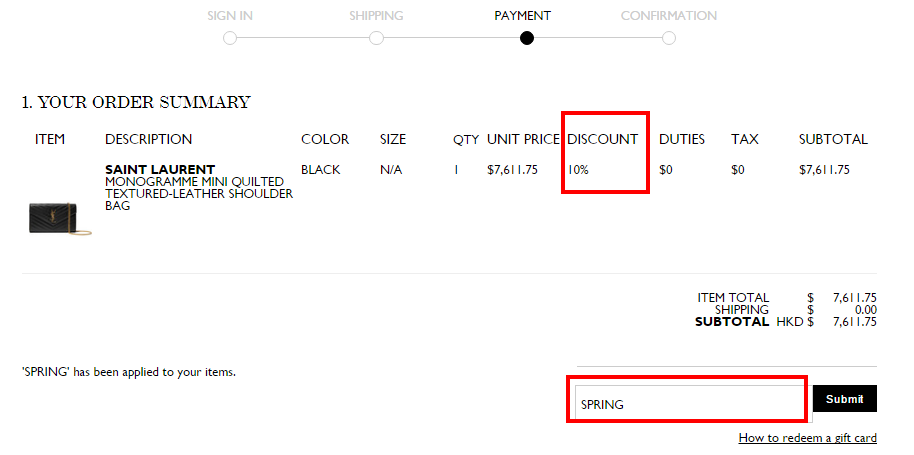Click the Shipping step circle
This screenshot has height=455, width=914.
point(377,38)
